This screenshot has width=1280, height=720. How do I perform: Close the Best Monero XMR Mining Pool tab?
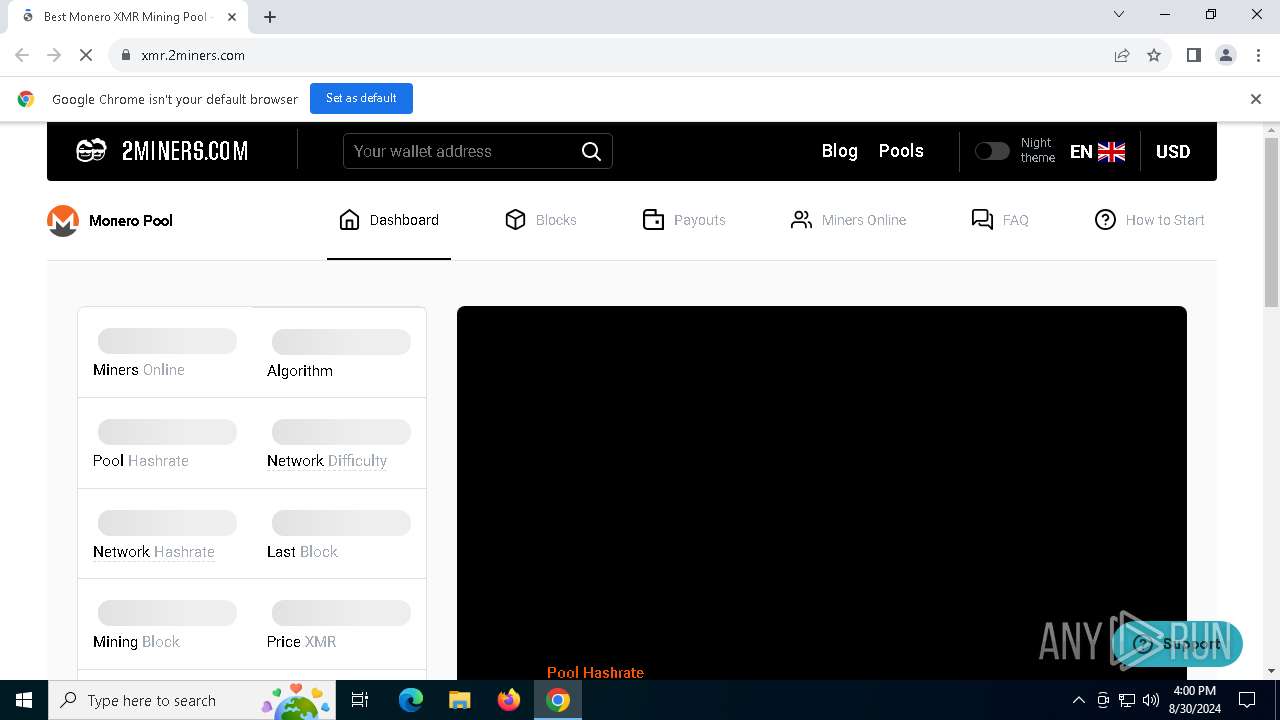[232, 17]
